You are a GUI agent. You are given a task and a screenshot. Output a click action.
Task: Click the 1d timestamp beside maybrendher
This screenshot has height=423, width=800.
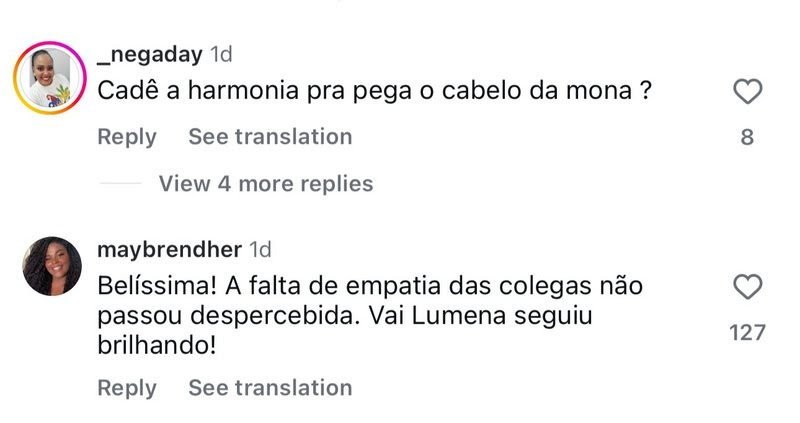click(x=260, y=249)
